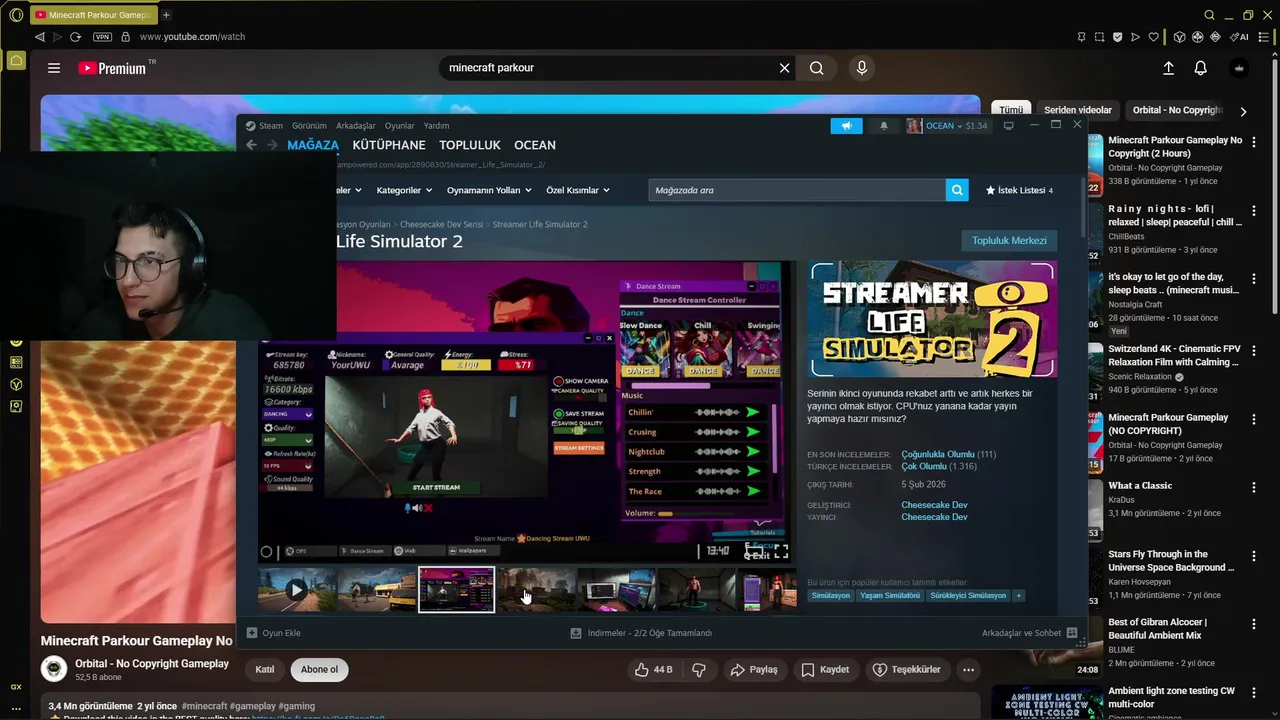Open Çok Olumlu Turkish reviews link
1280x720 pixels.
click(x=924, y=467)
